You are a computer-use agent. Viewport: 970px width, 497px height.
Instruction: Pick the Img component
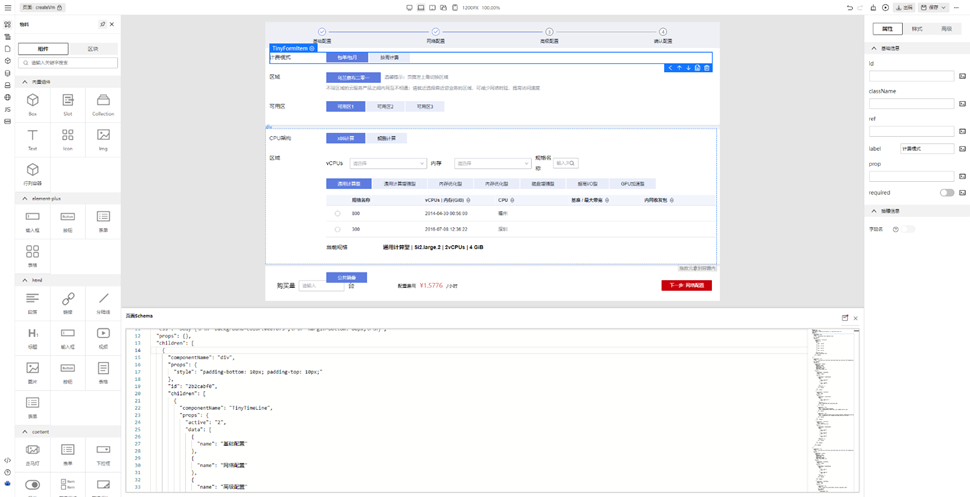(x=103, y=139)
